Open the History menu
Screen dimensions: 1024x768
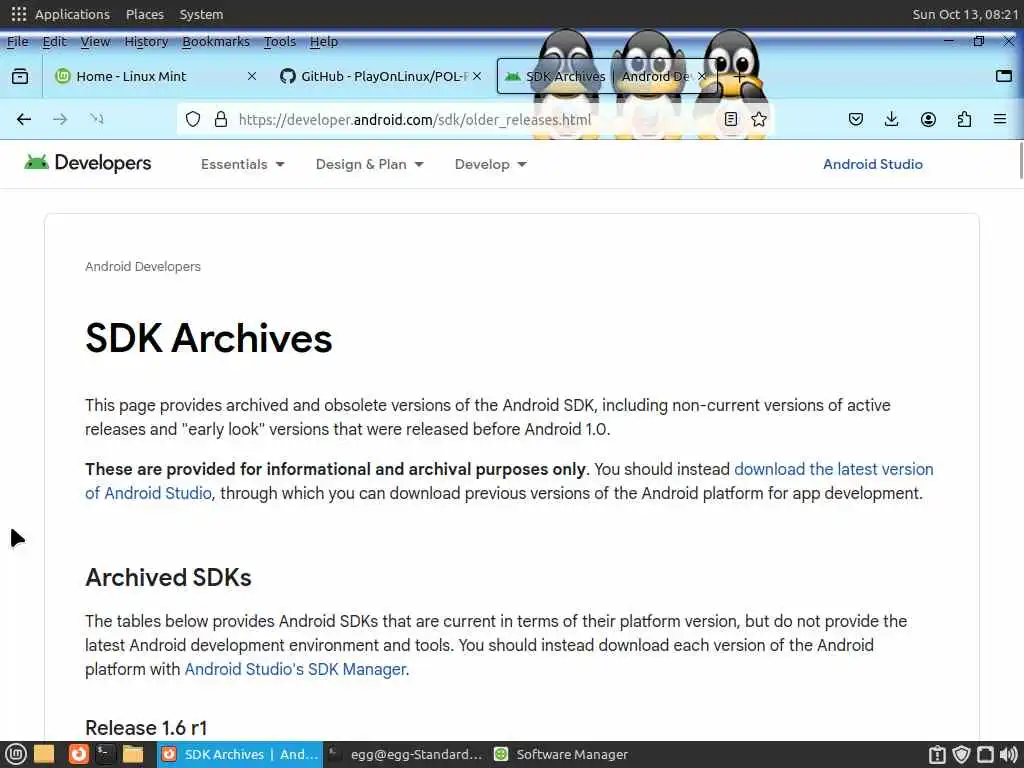tap(146, 42)
